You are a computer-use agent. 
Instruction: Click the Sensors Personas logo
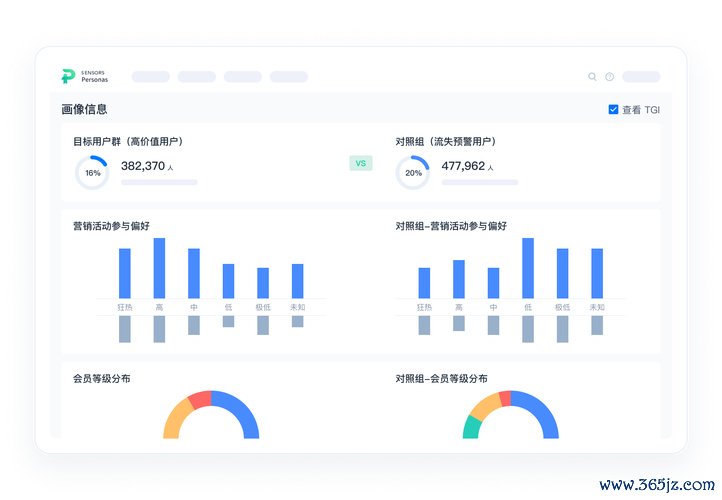(x=85, y=76)
